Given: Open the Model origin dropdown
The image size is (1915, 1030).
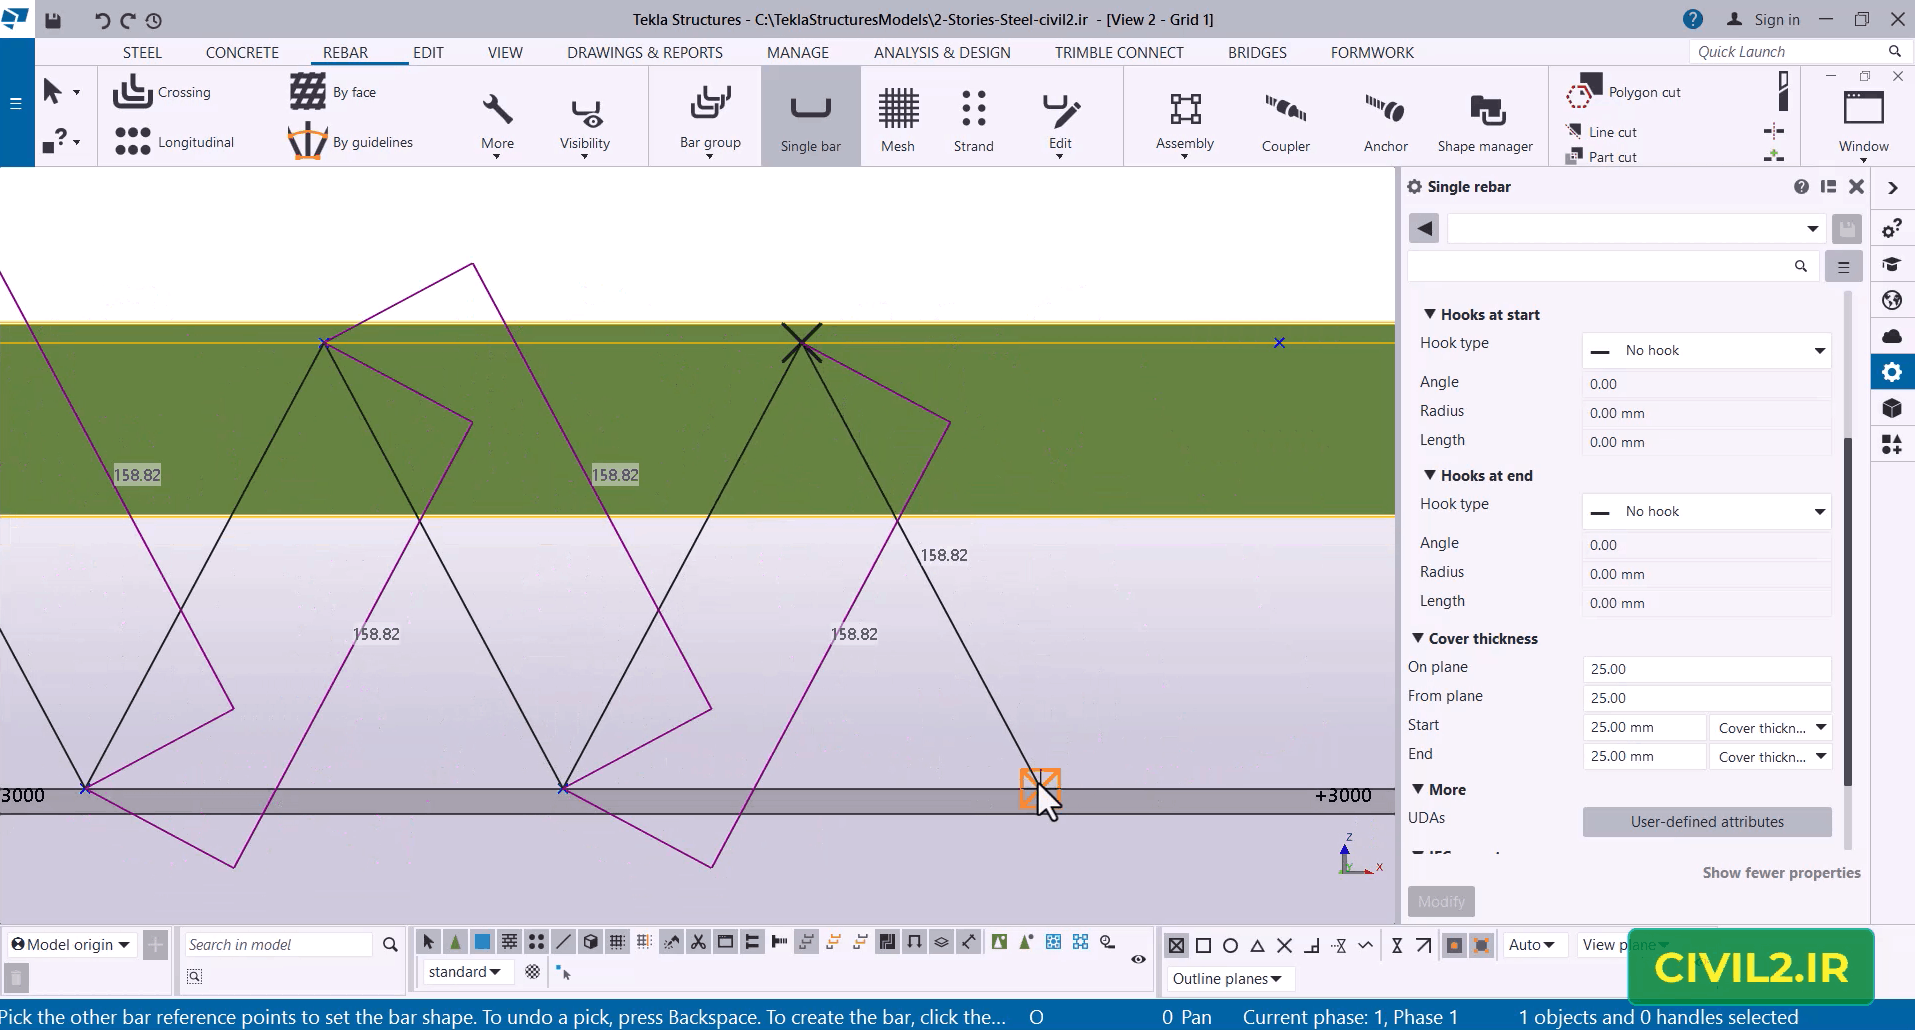Looking at the screenshot, I should pos(70,944).
